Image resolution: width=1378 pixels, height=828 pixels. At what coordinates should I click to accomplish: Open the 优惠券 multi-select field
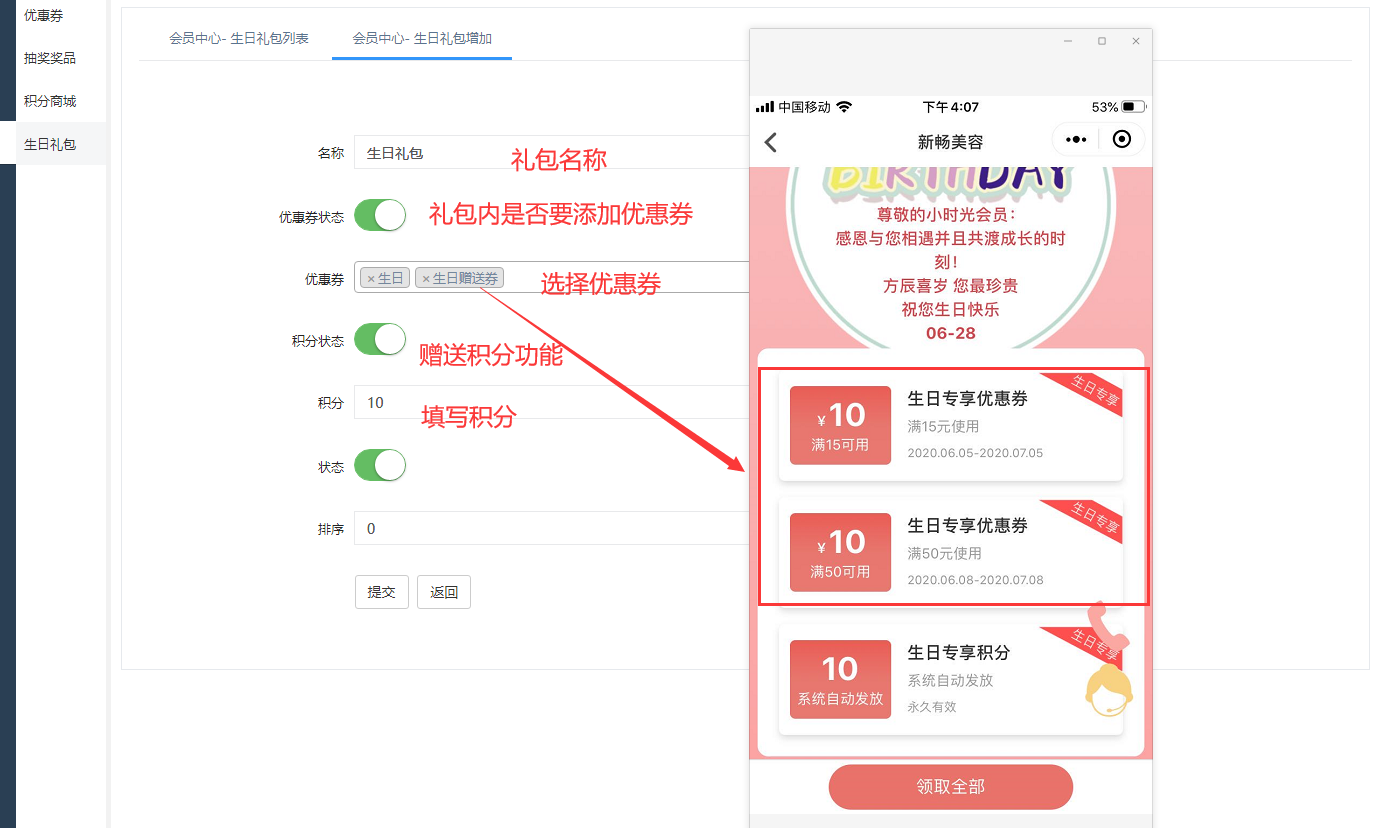click(552, 277)
